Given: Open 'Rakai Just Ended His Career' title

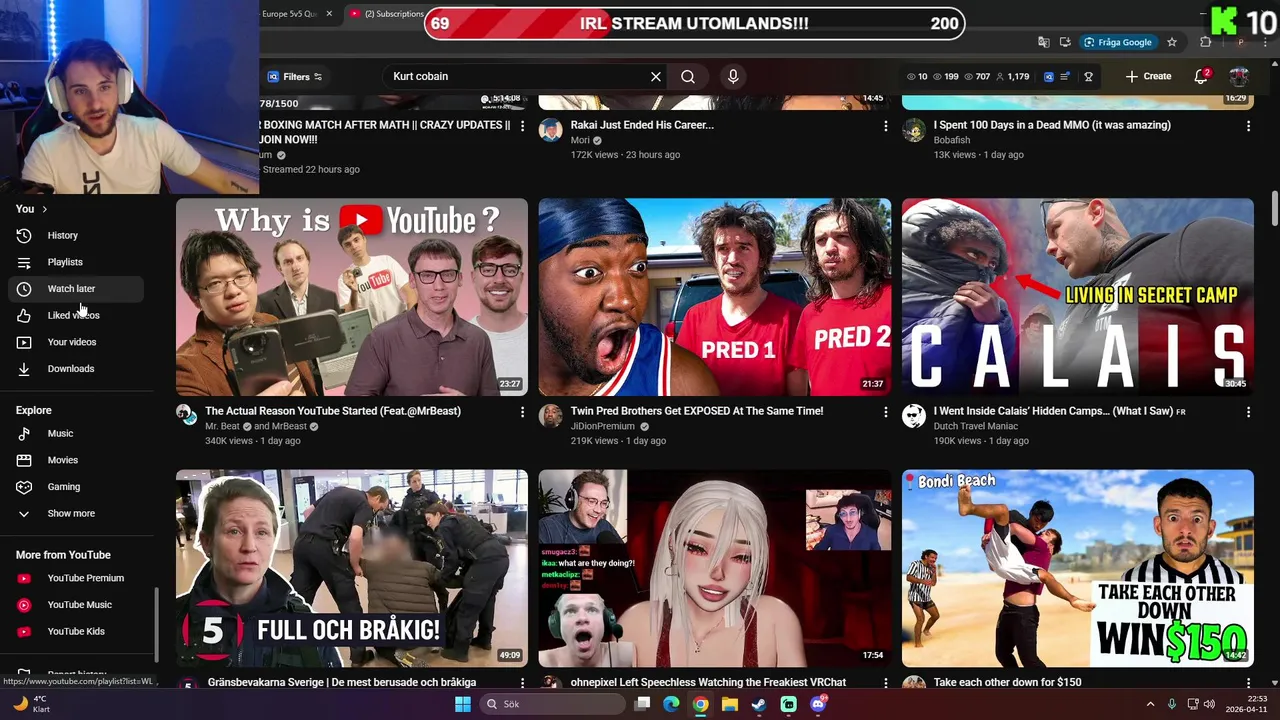Looking at the screenshot, I should pyautogui.click(x=642, y=125).
